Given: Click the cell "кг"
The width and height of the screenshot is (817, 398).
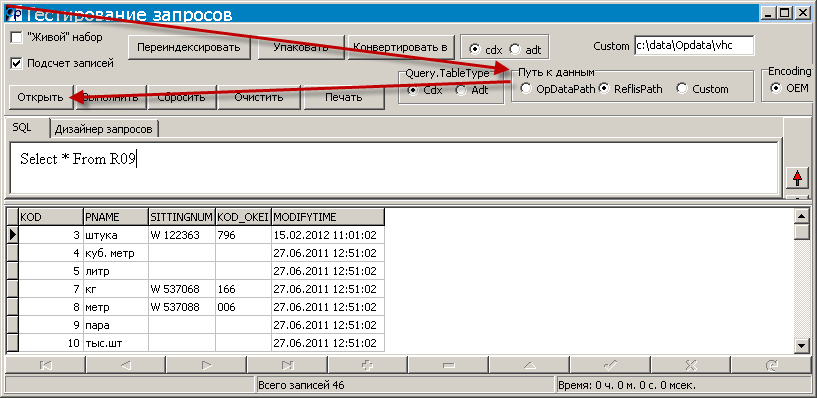Looking at the screenshot, I should [x=116, y=289].
